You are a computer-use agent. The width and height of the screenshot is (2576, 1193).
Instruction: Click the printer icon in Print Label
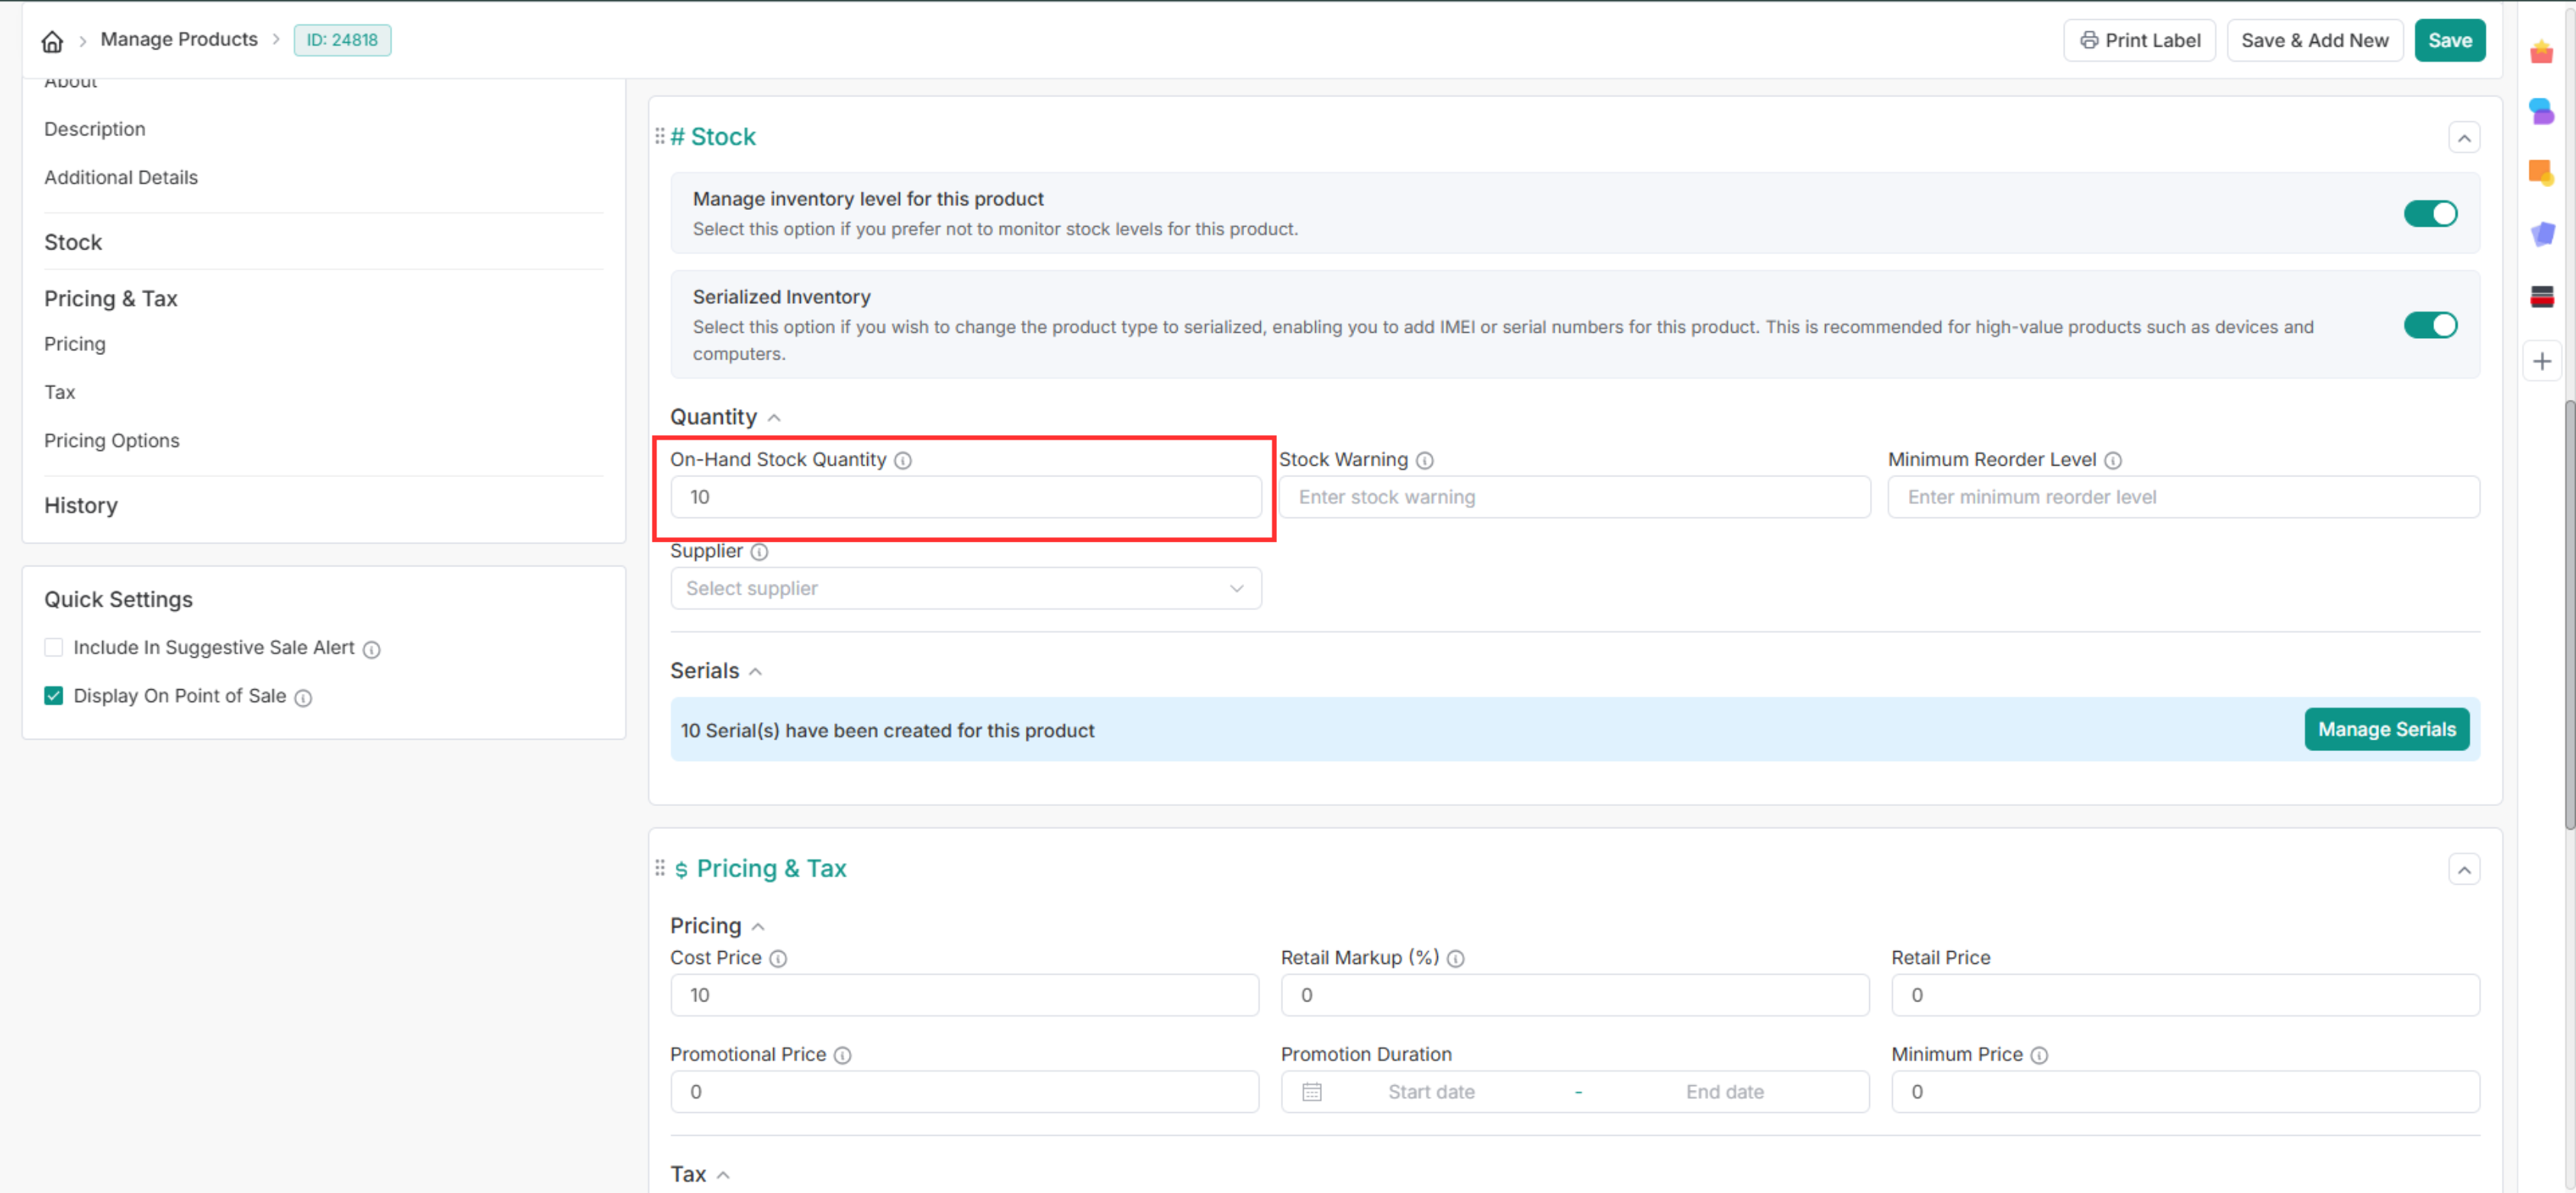click(2089, 40)
